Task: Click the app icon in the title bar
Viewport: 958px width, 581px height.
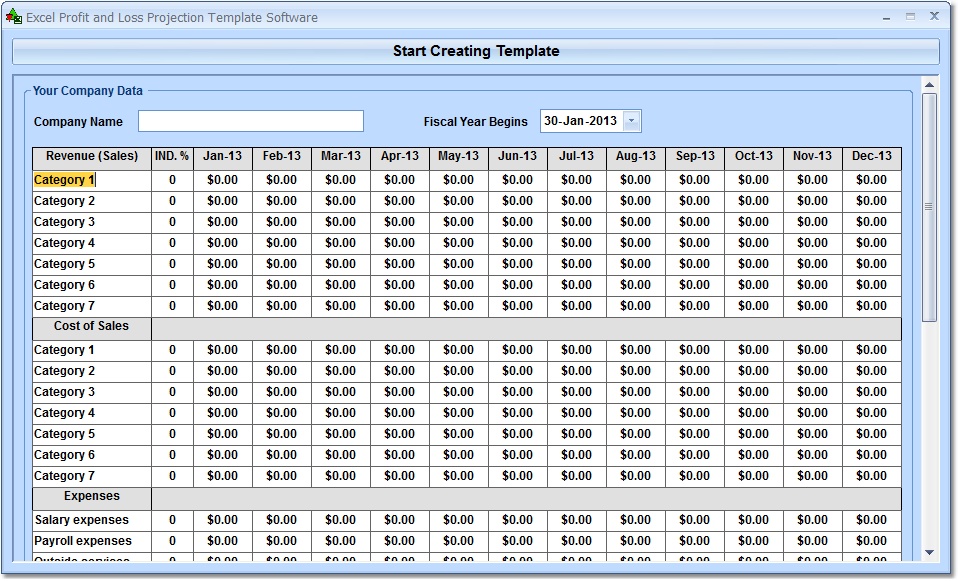Action: (x=13, y=17)
